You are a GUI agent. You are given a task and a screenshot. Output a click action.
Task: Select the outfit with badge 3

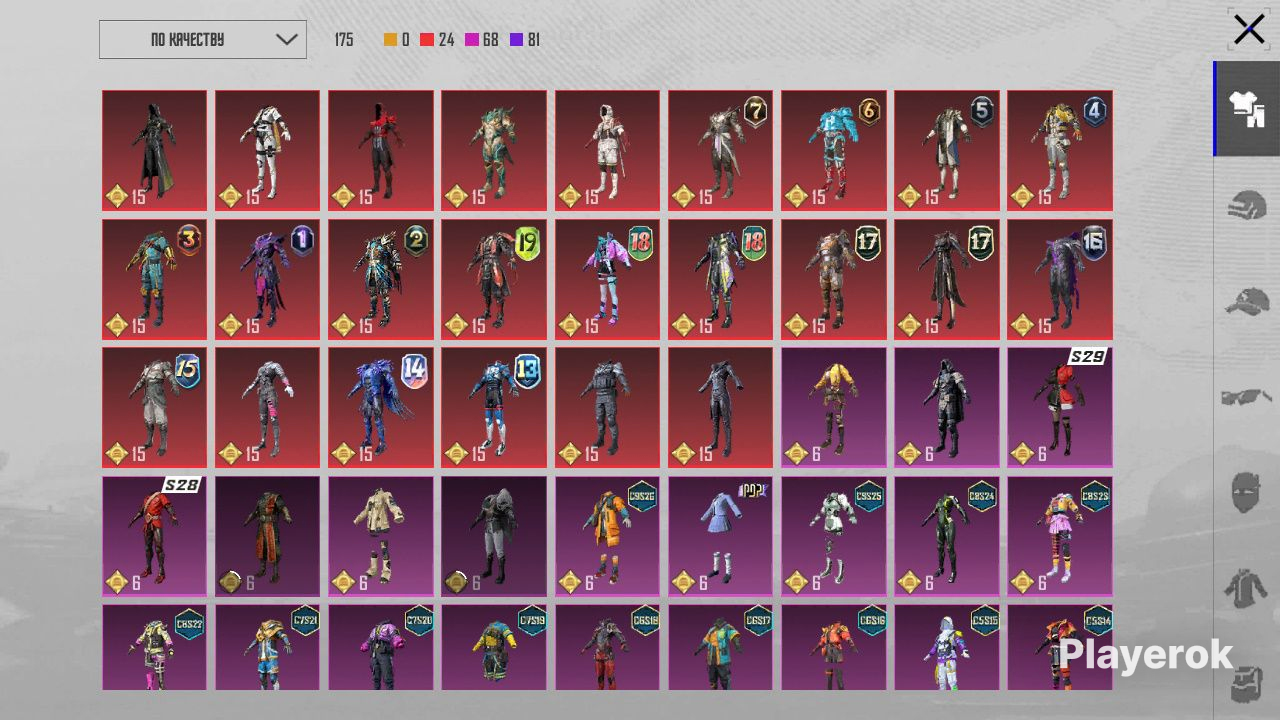point(154,280)
